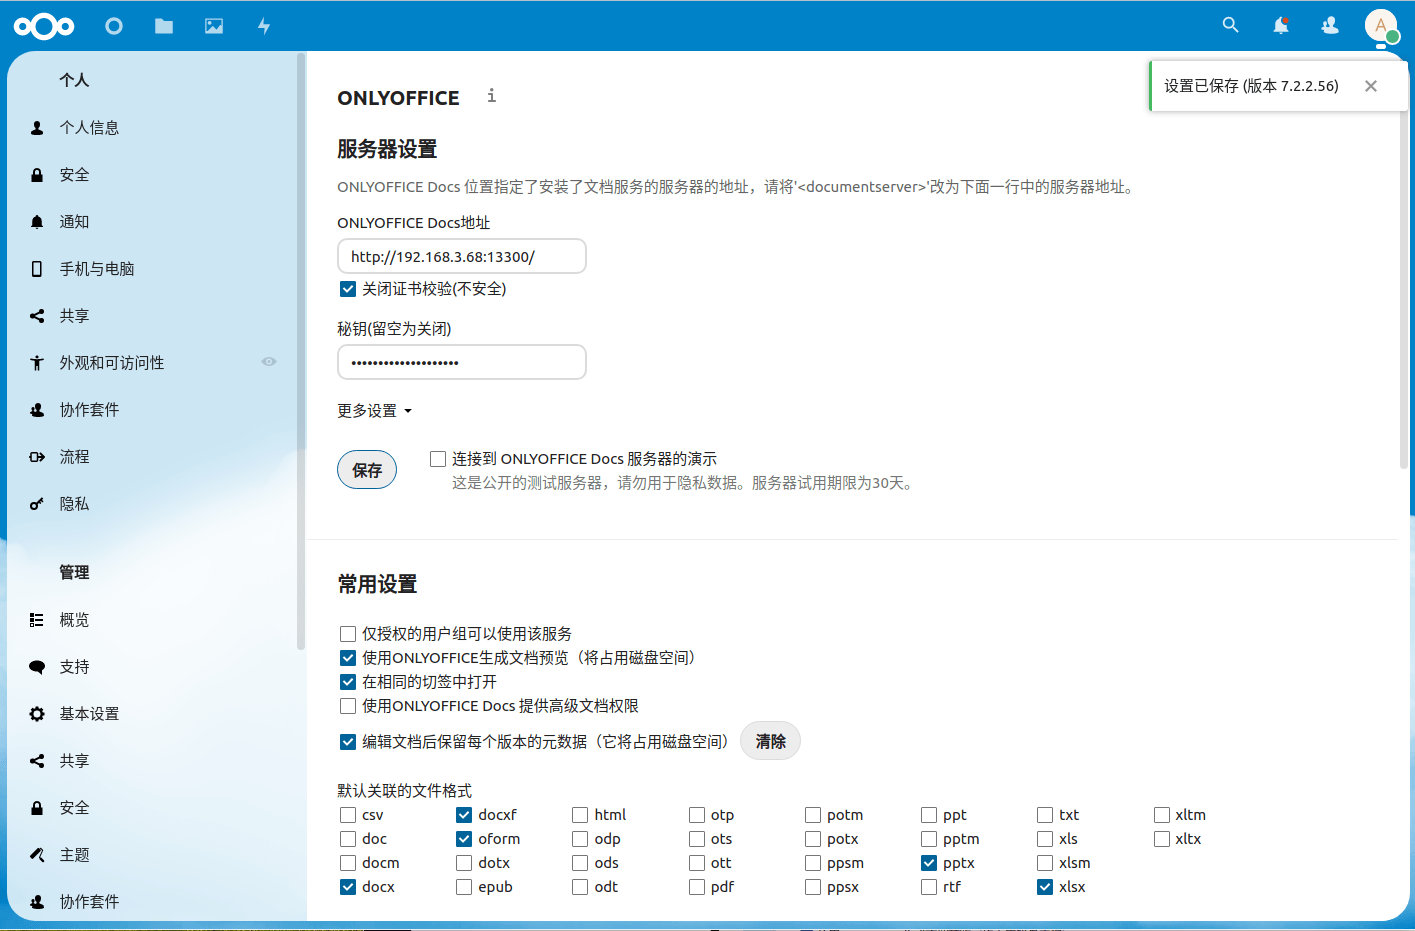The image size is (1415, 931).
Task: Check the xls format box
Action: 1045,839
